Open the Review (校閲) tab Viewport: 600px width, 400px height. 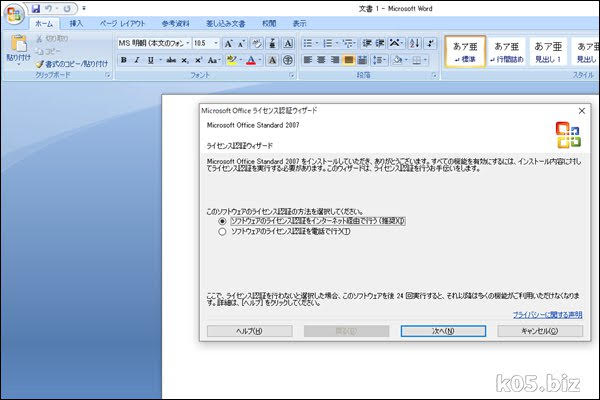coord(269,24)
